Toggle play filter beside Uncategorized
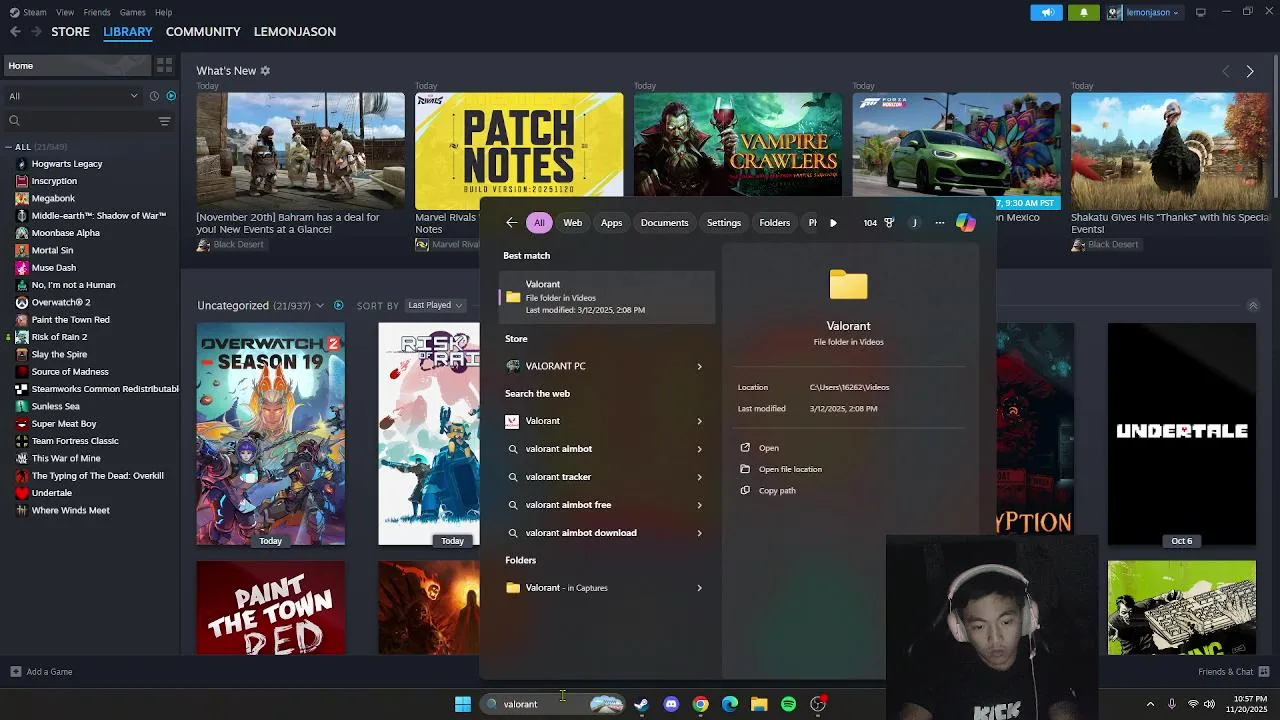The height and width of the screenshot is (720, 1280). tap(338, 305)
